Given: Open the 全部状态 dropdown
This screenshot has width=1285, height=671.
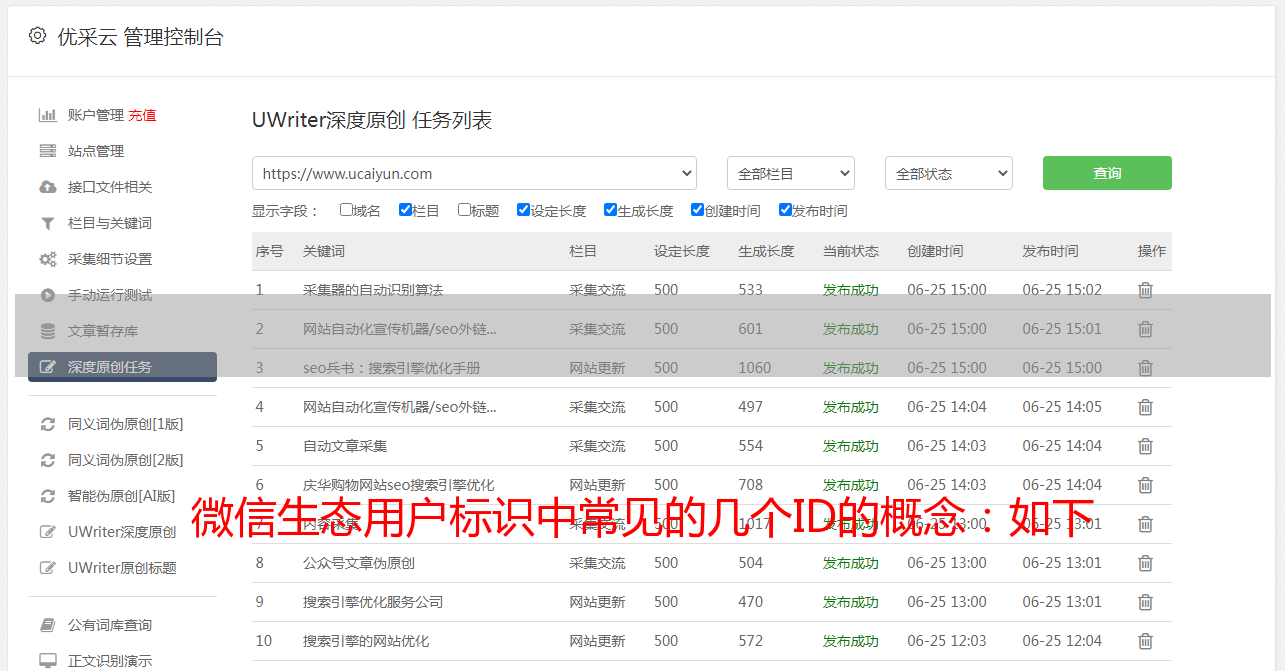Looking at the screenshot, I should coord(948,173).
